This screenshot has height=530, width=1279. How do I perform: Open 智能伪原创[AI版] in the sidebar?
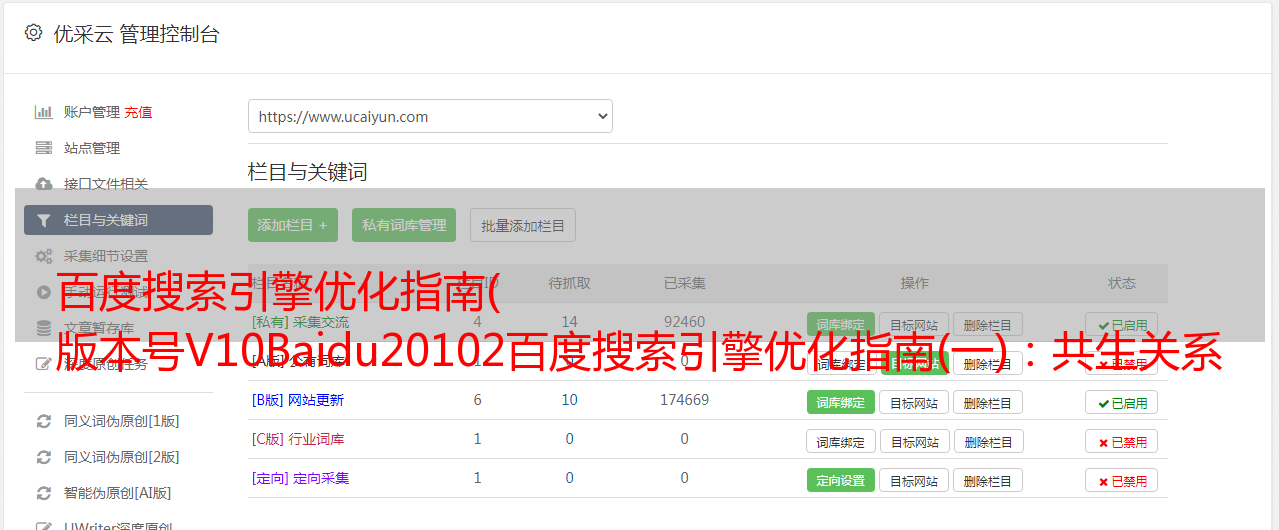(x=118, y=493)
